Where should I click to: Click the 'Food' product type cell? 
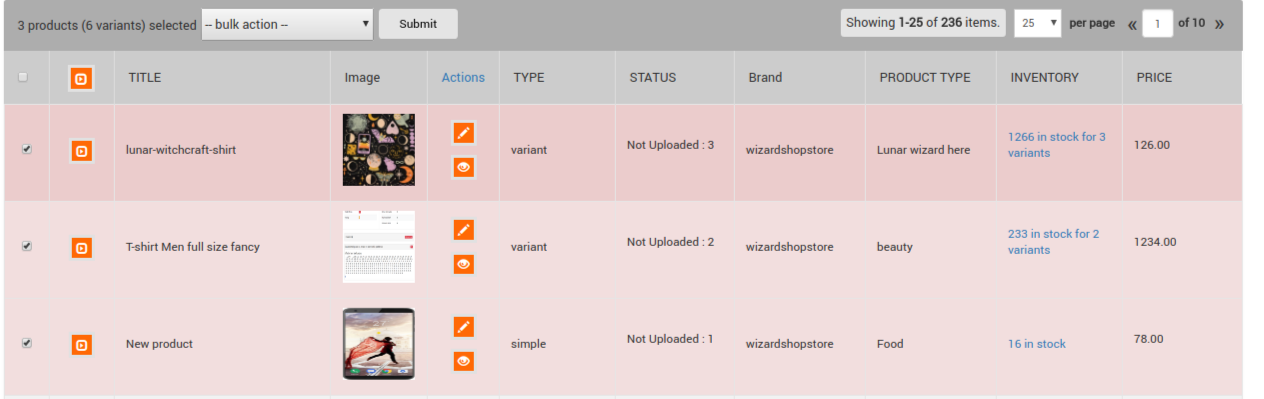(890, 344)
